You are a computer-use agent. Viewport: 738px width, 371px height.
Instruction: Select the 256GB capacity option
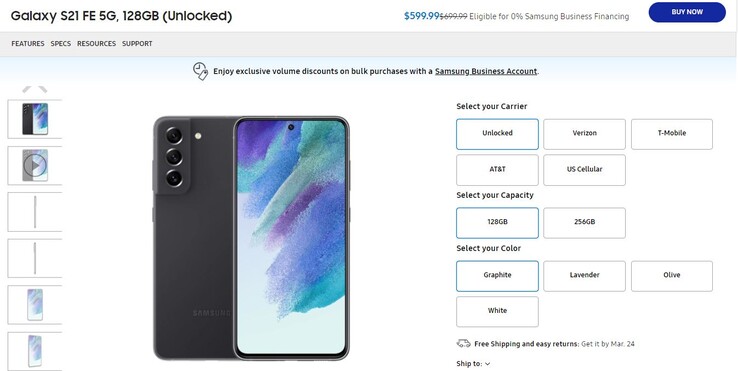584,222
